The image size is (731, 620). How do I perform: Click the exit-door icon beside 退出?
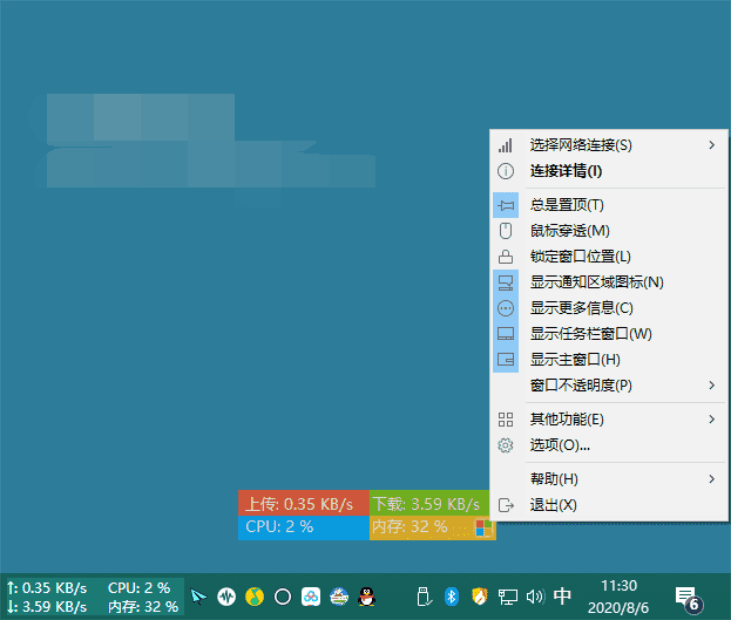(505, 505)
